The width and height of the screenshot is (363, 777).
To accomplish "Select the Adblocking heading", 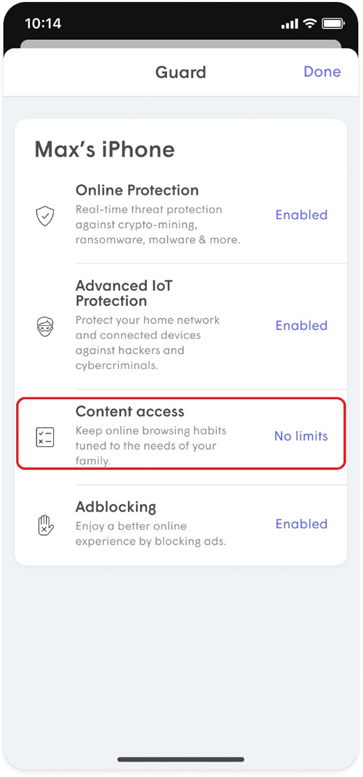I will pos(116,507).
